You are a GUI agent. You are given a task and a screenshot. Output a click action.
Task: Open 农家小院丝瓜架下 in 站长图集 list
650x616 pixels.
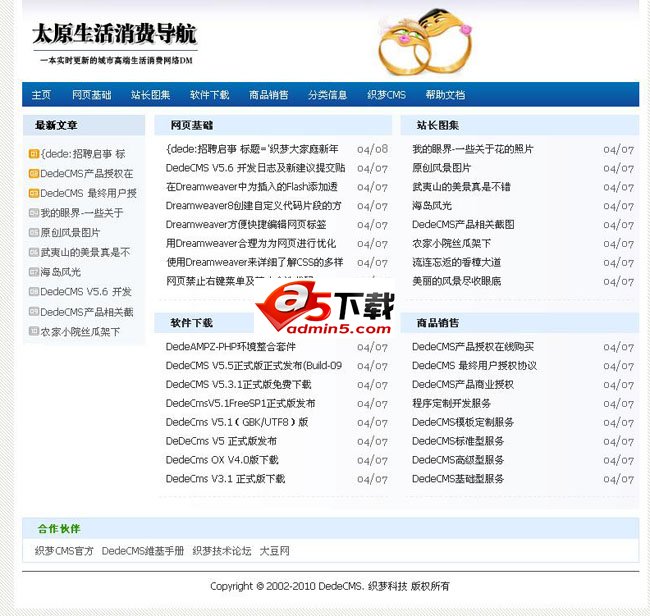point(451,243)
